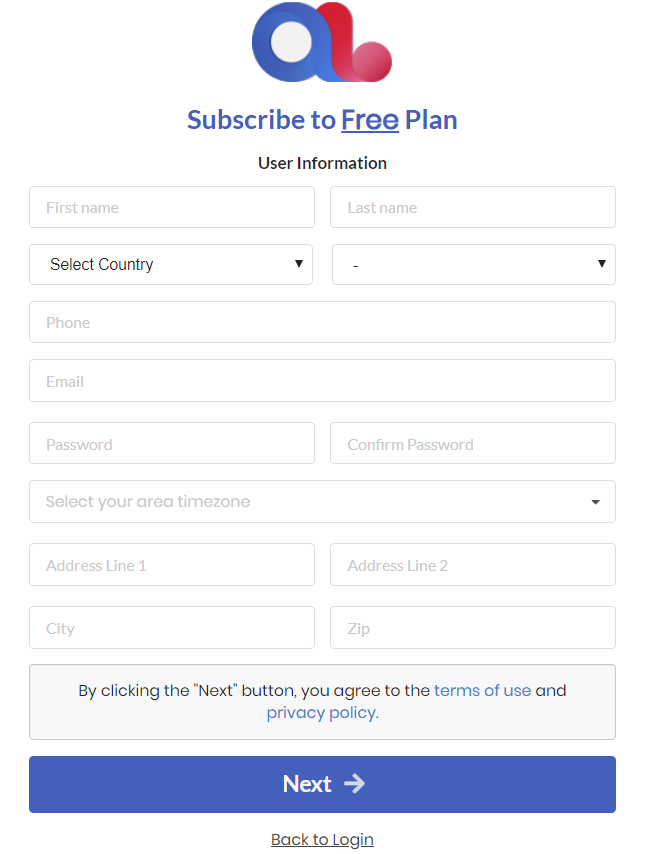Open the Select Country dropdown
The width and height of the screenshot is (647, 854).
tap(171, 265)
